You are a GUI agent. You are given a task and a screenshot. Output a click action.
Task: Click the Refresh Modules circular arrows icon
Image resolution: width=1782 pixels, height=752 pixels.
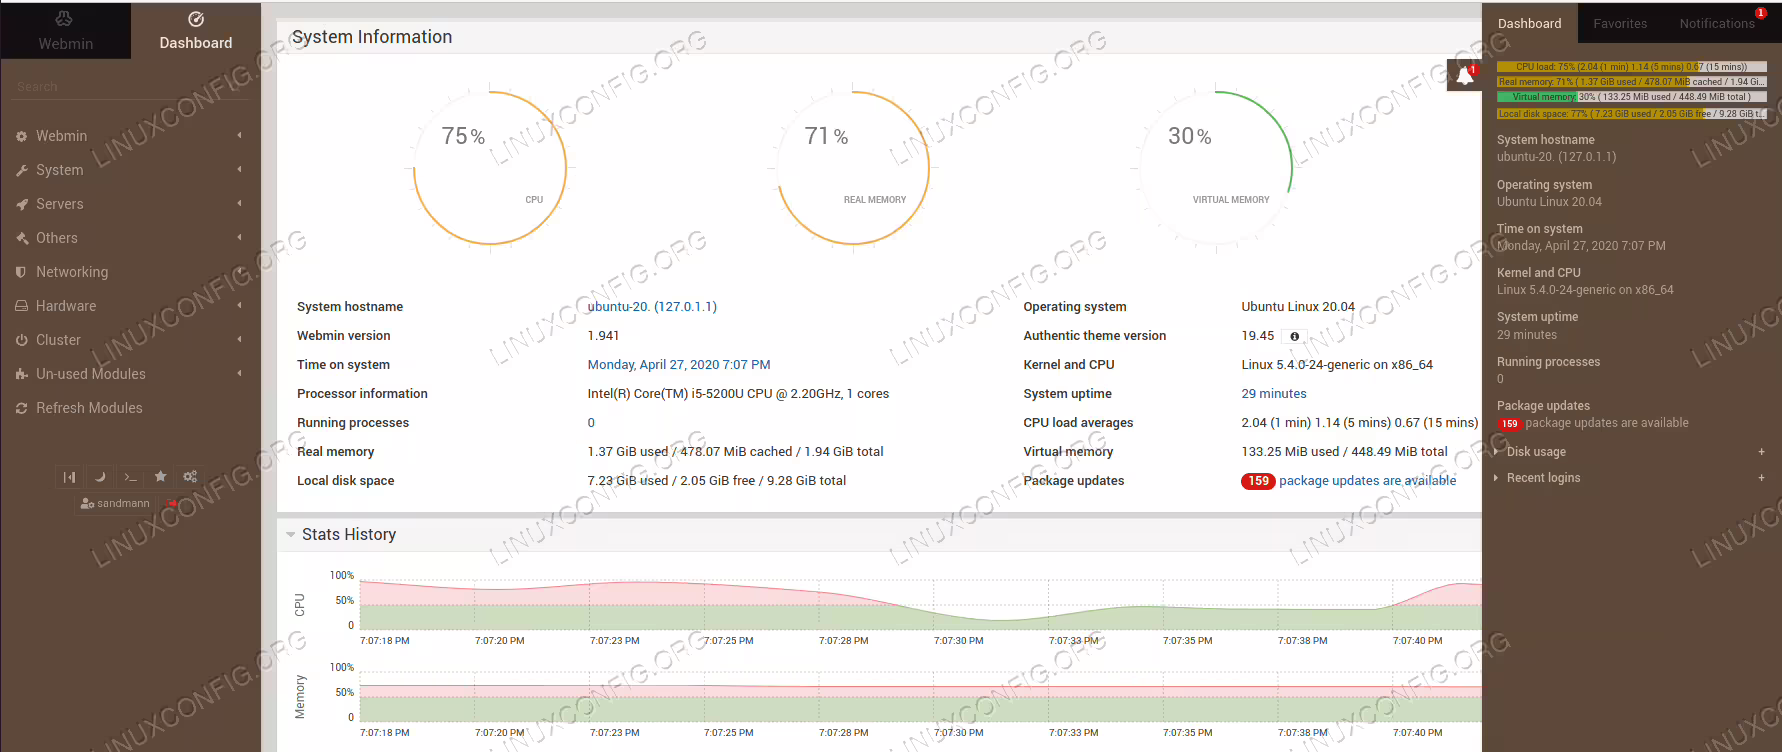tap(21, 408)
